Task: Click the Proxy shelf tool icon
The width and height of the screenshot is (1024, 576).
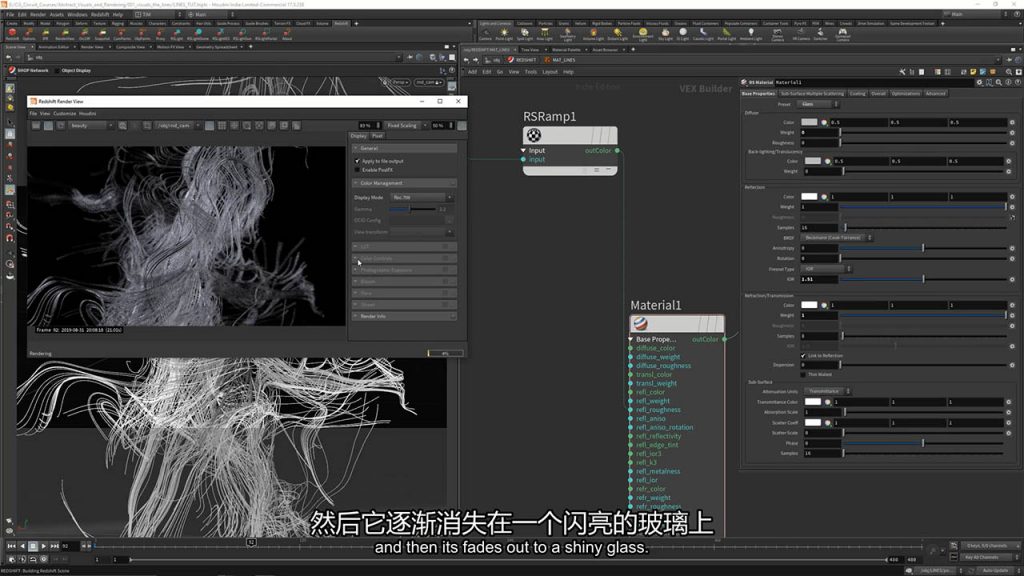Action: [x=161, y=32]
